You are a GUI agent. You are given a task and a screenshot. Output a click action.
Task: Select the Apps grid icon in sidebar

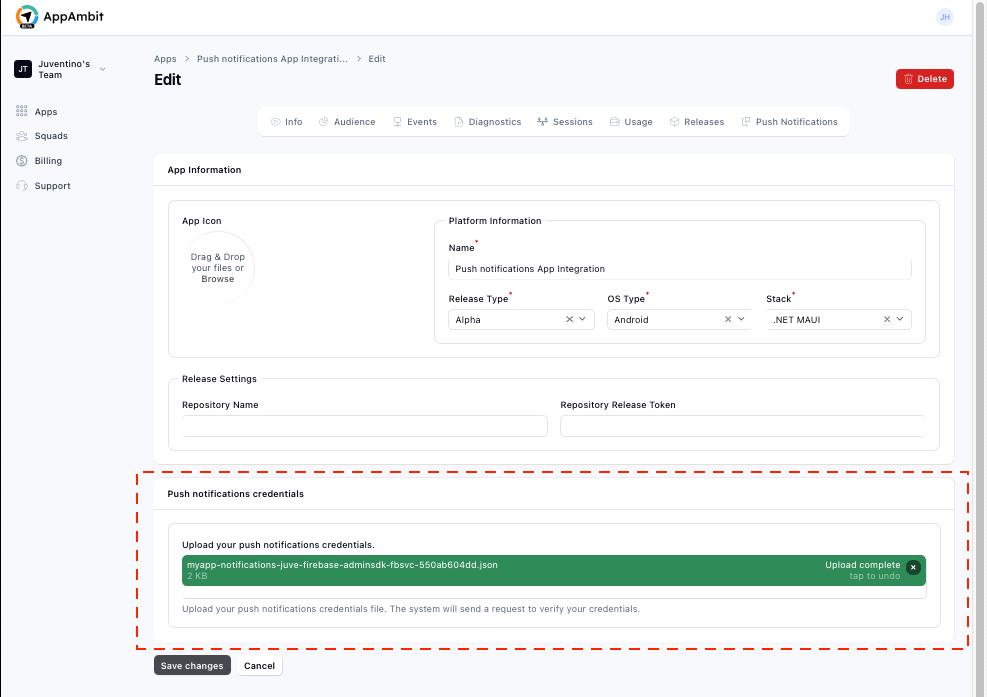coord(21,111)
